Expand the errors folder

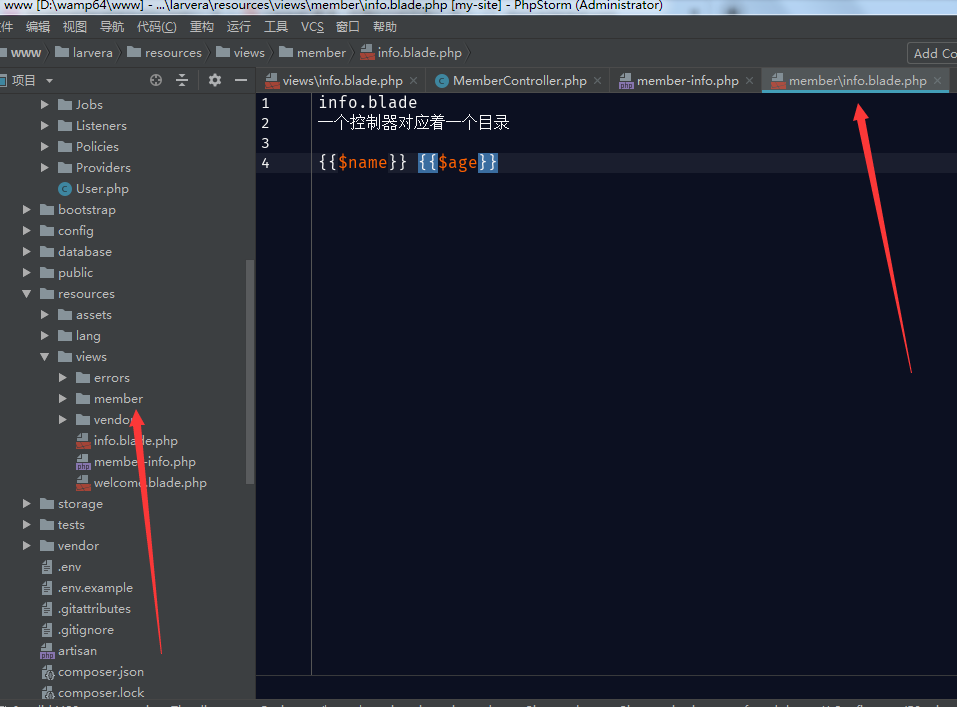63,378
